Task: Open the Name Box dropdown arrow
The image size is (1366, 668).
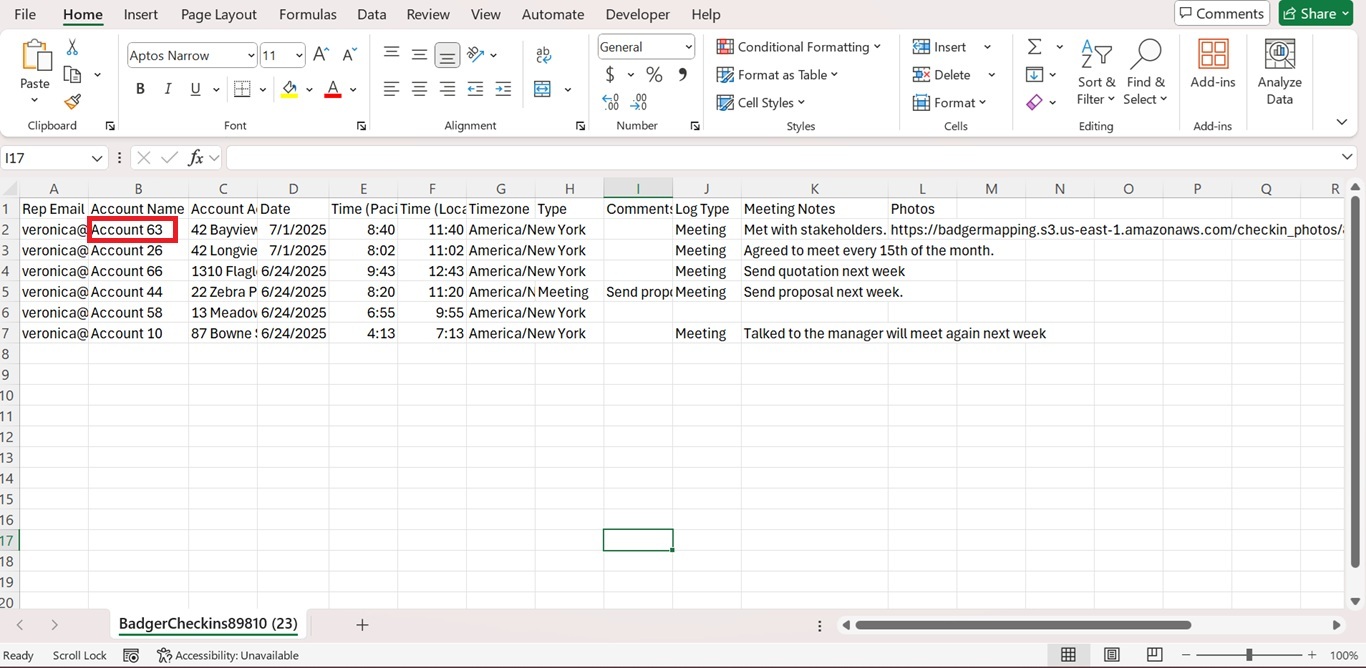Action: (x=97, y=158)
